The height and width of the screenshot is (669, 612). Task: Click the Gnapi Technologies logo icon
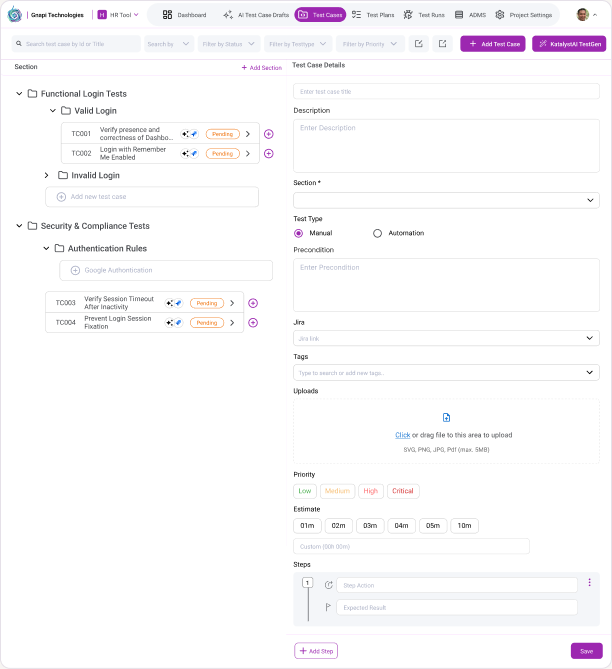pyautogui.click(x=15, y=15)
